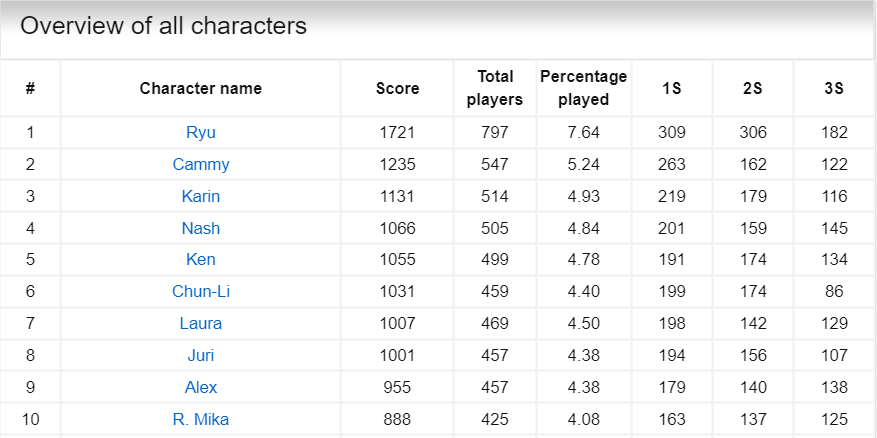
Task: Sort by the 3S column header
Action: click(834, 88)
